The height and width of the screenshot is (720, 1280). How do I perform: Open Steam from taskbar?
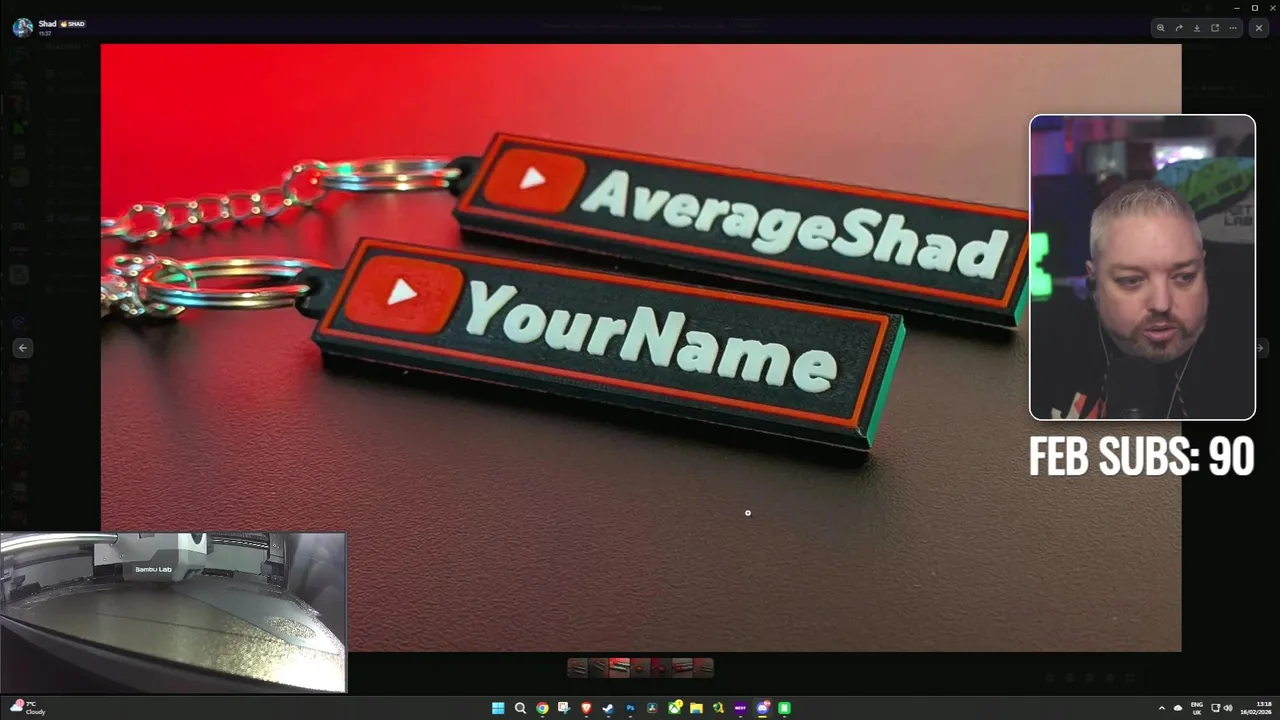point(608,708)
